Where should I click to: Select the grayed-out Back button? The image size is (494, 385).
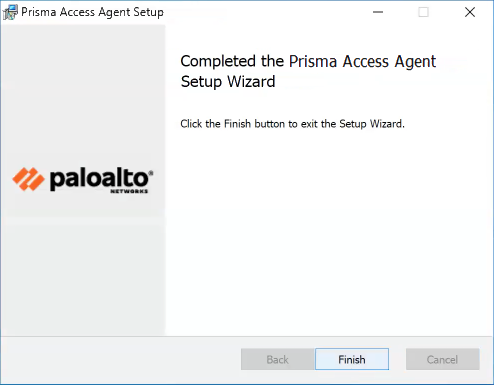[278, 359]
